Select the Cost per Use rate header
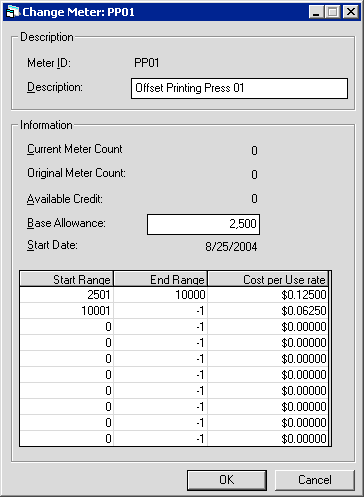 pos(268,279)
